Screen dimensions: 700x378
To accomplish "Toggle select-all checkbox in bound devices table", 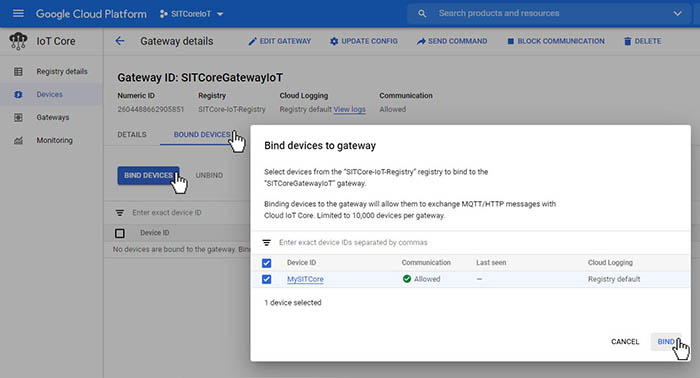I will click(x=120, y=233).
